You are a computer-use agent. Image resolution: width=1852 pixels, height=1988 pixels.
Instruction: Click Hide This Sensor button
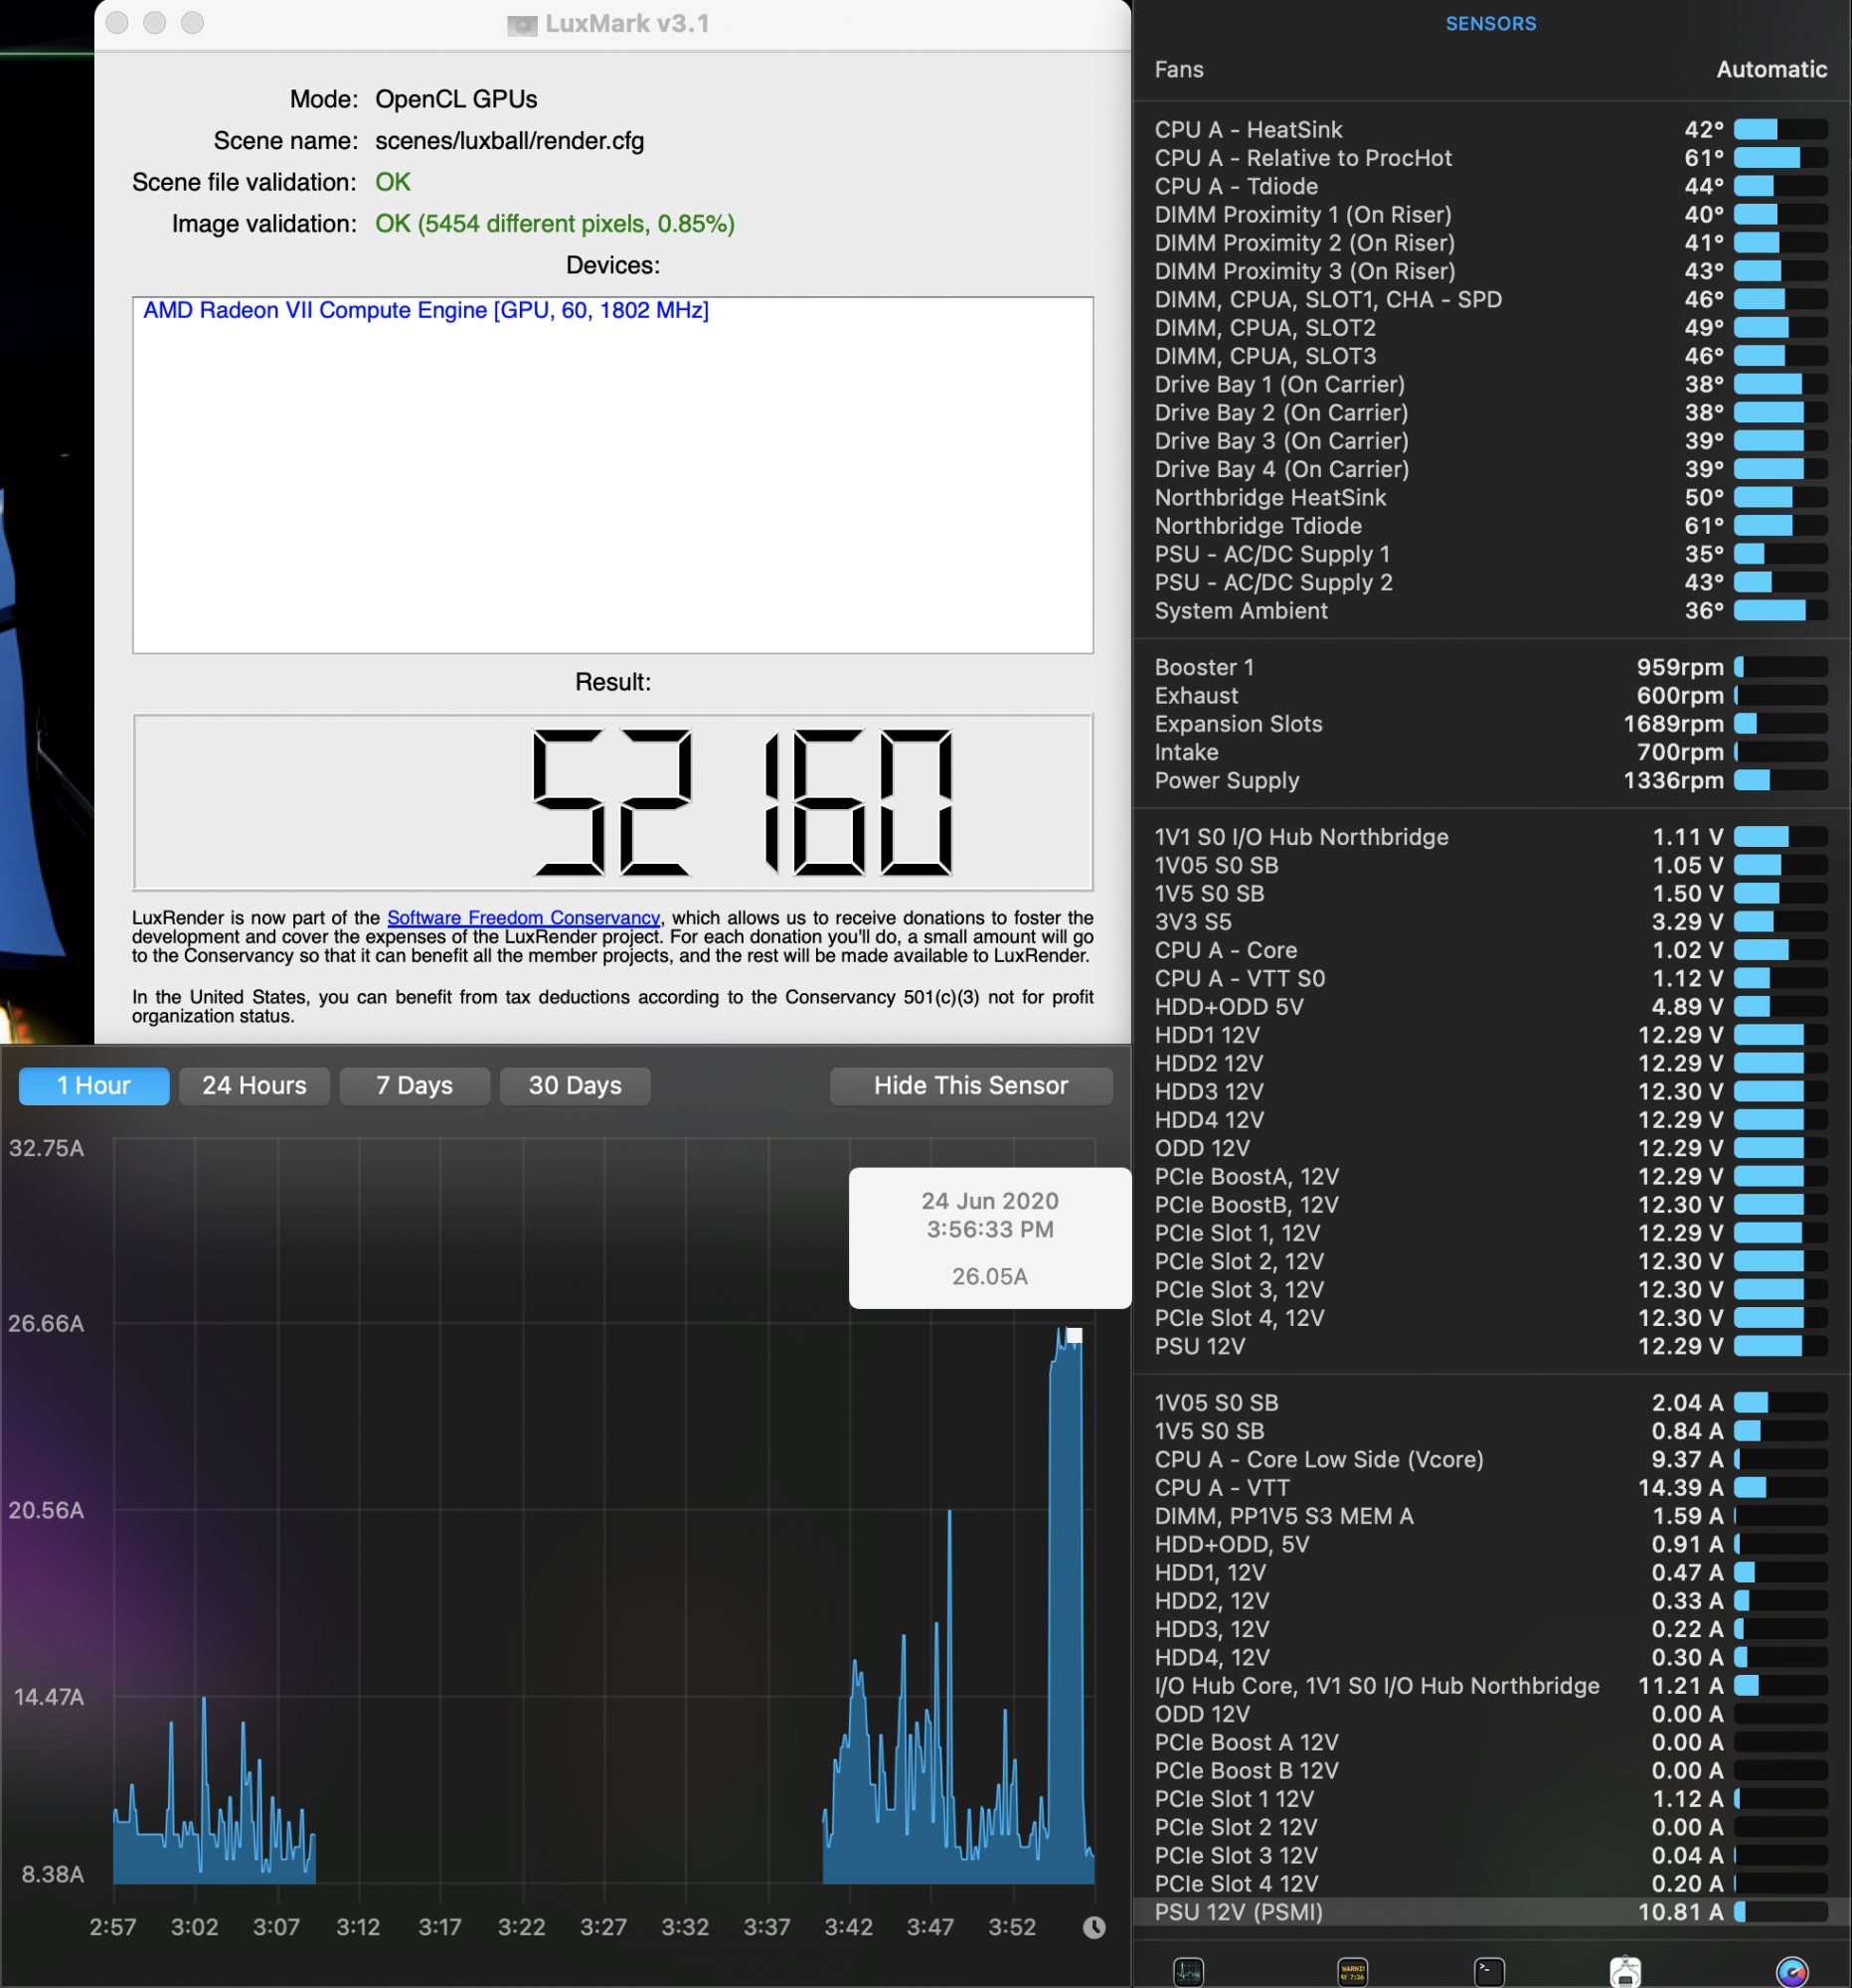(970, 1085)
